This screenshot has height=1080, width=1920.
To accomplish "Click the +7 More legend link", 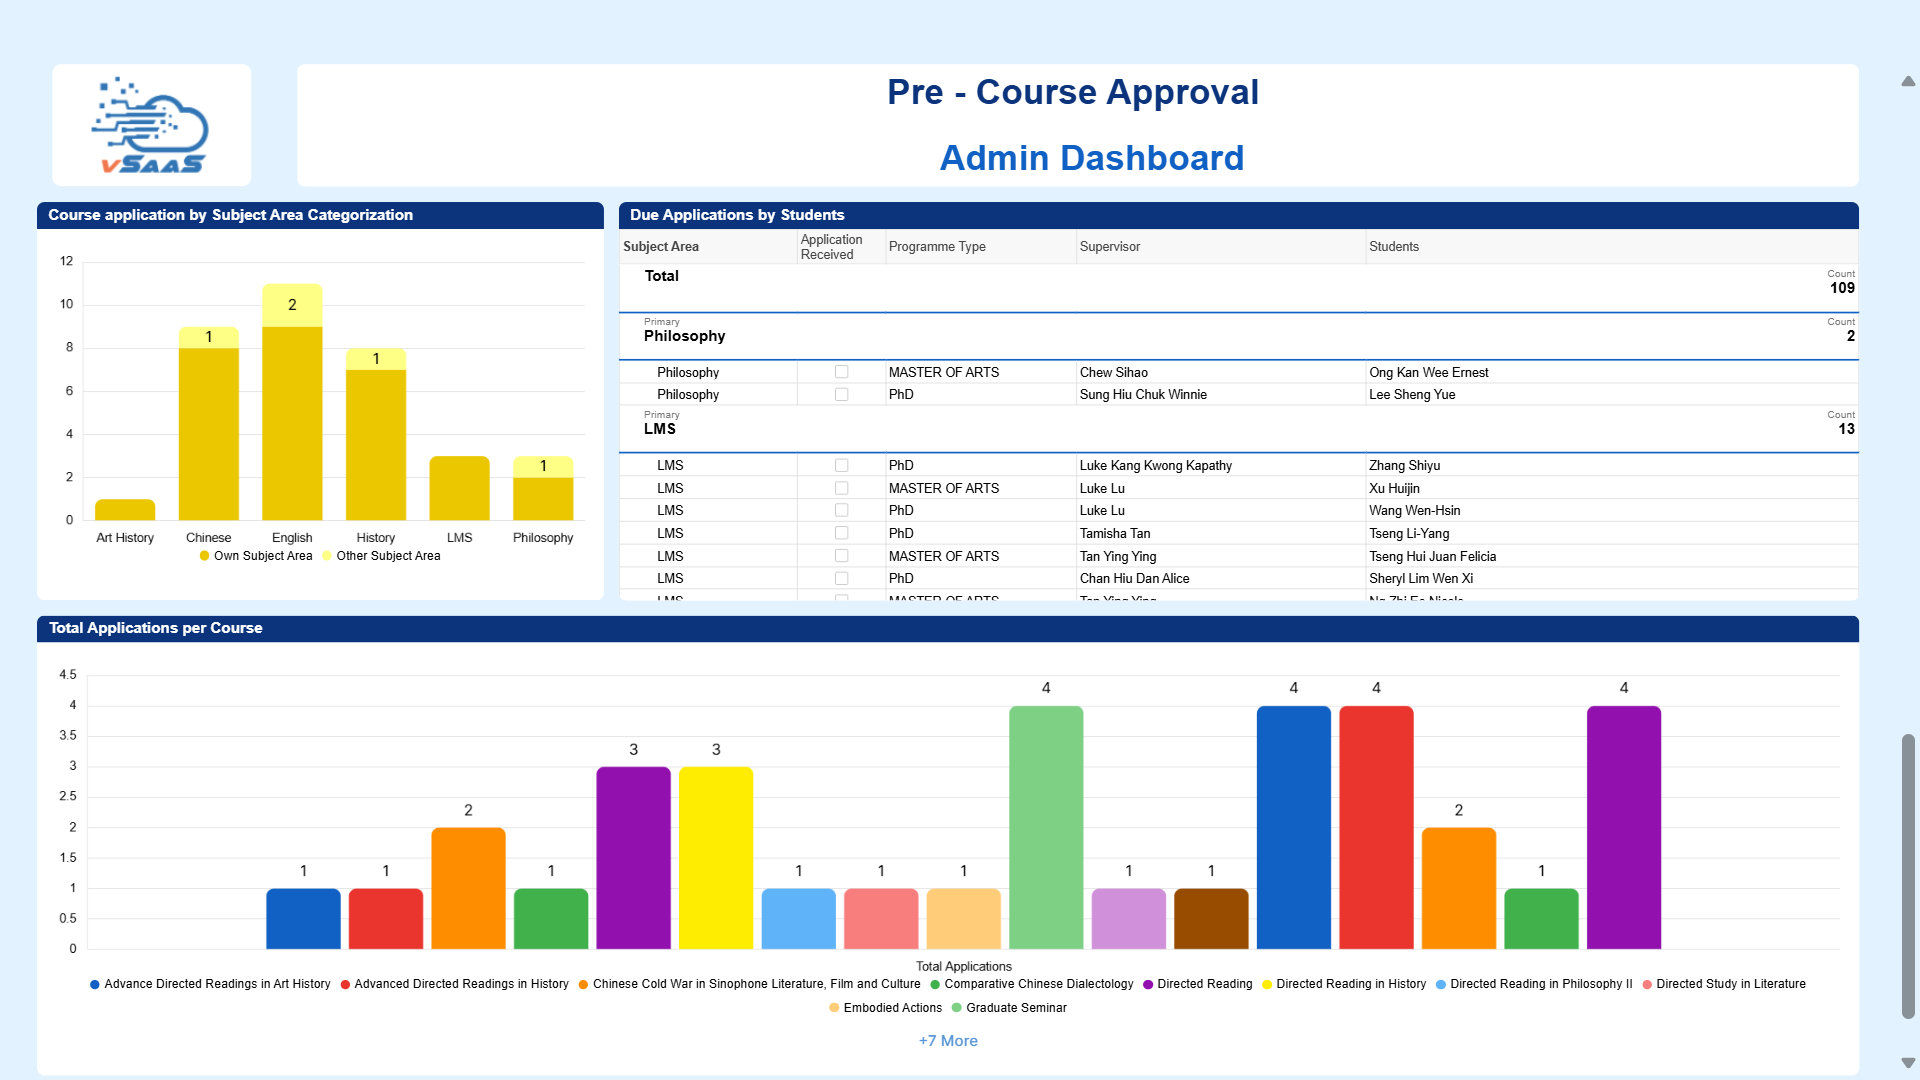I will pos(948,1041).
